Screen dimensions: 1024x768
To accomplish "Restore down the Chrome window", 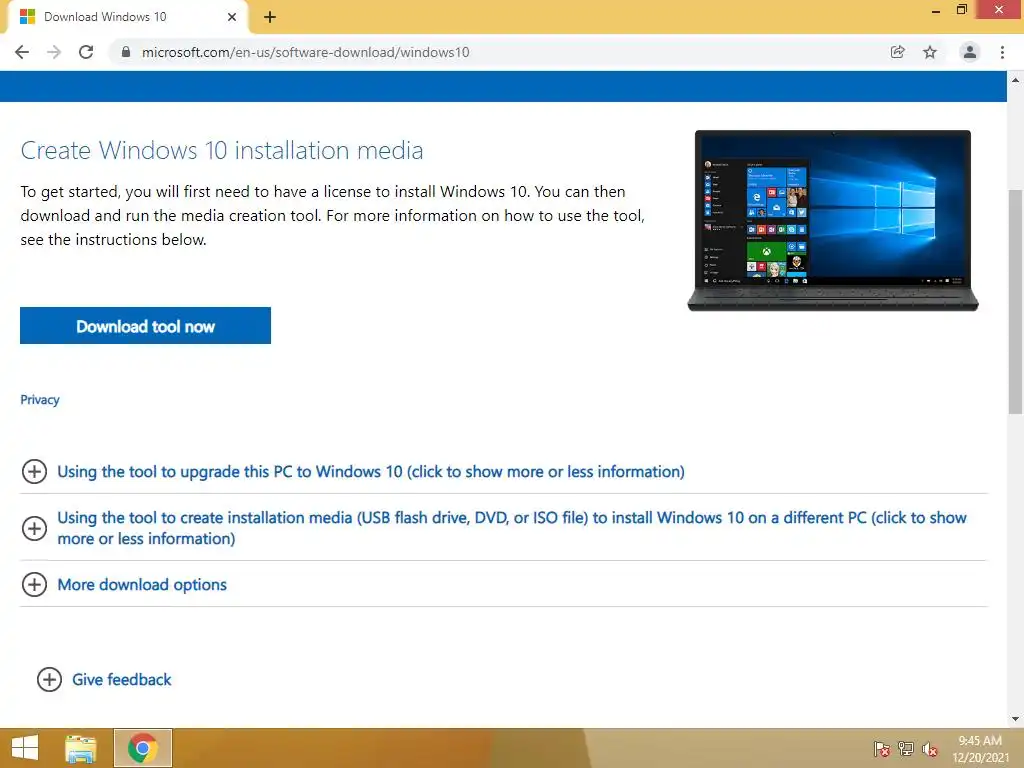I will click(x=961, y=10).
